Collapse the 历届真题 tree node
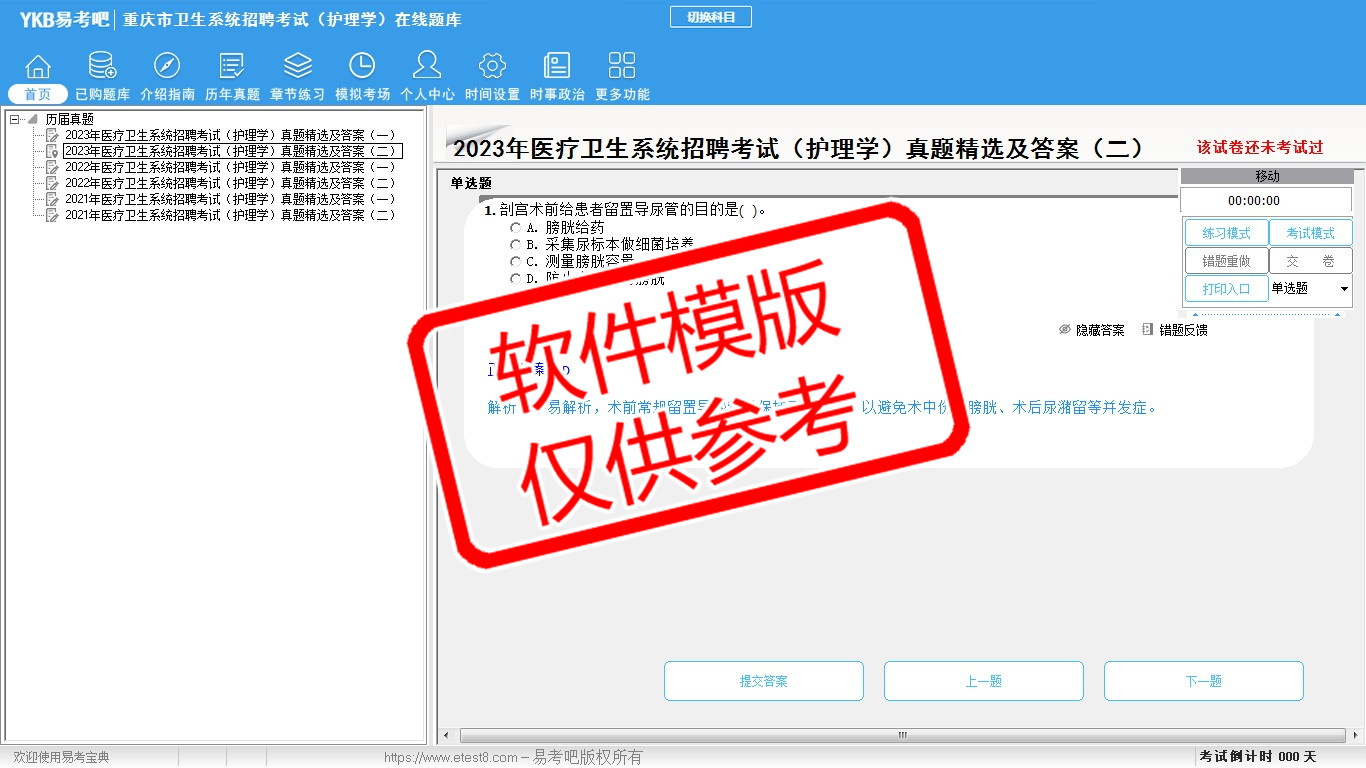 [x=14, y=119]
